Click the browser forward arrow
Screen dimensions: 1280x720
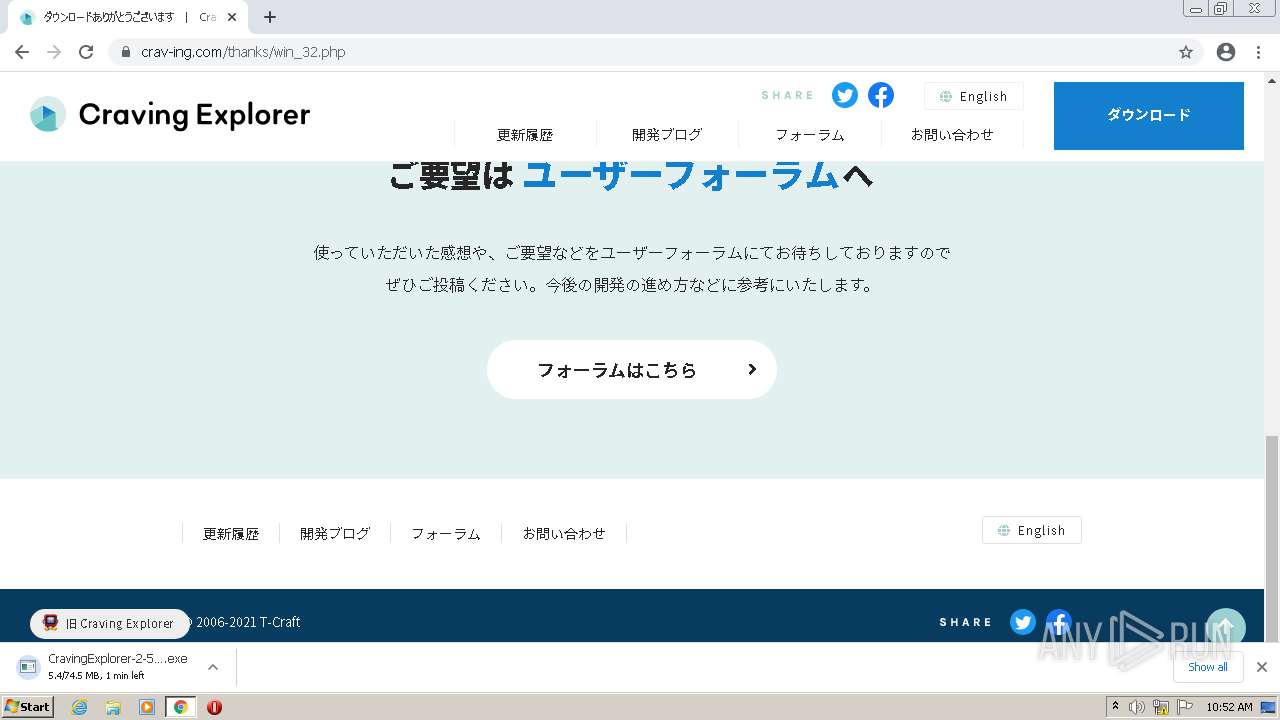(54, 52)
